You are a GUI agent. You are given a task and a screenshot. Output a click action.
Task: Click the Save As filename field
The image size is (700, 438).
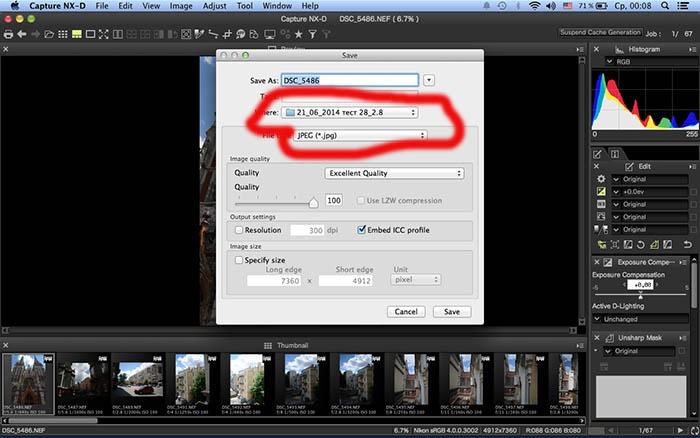[350, 80]
